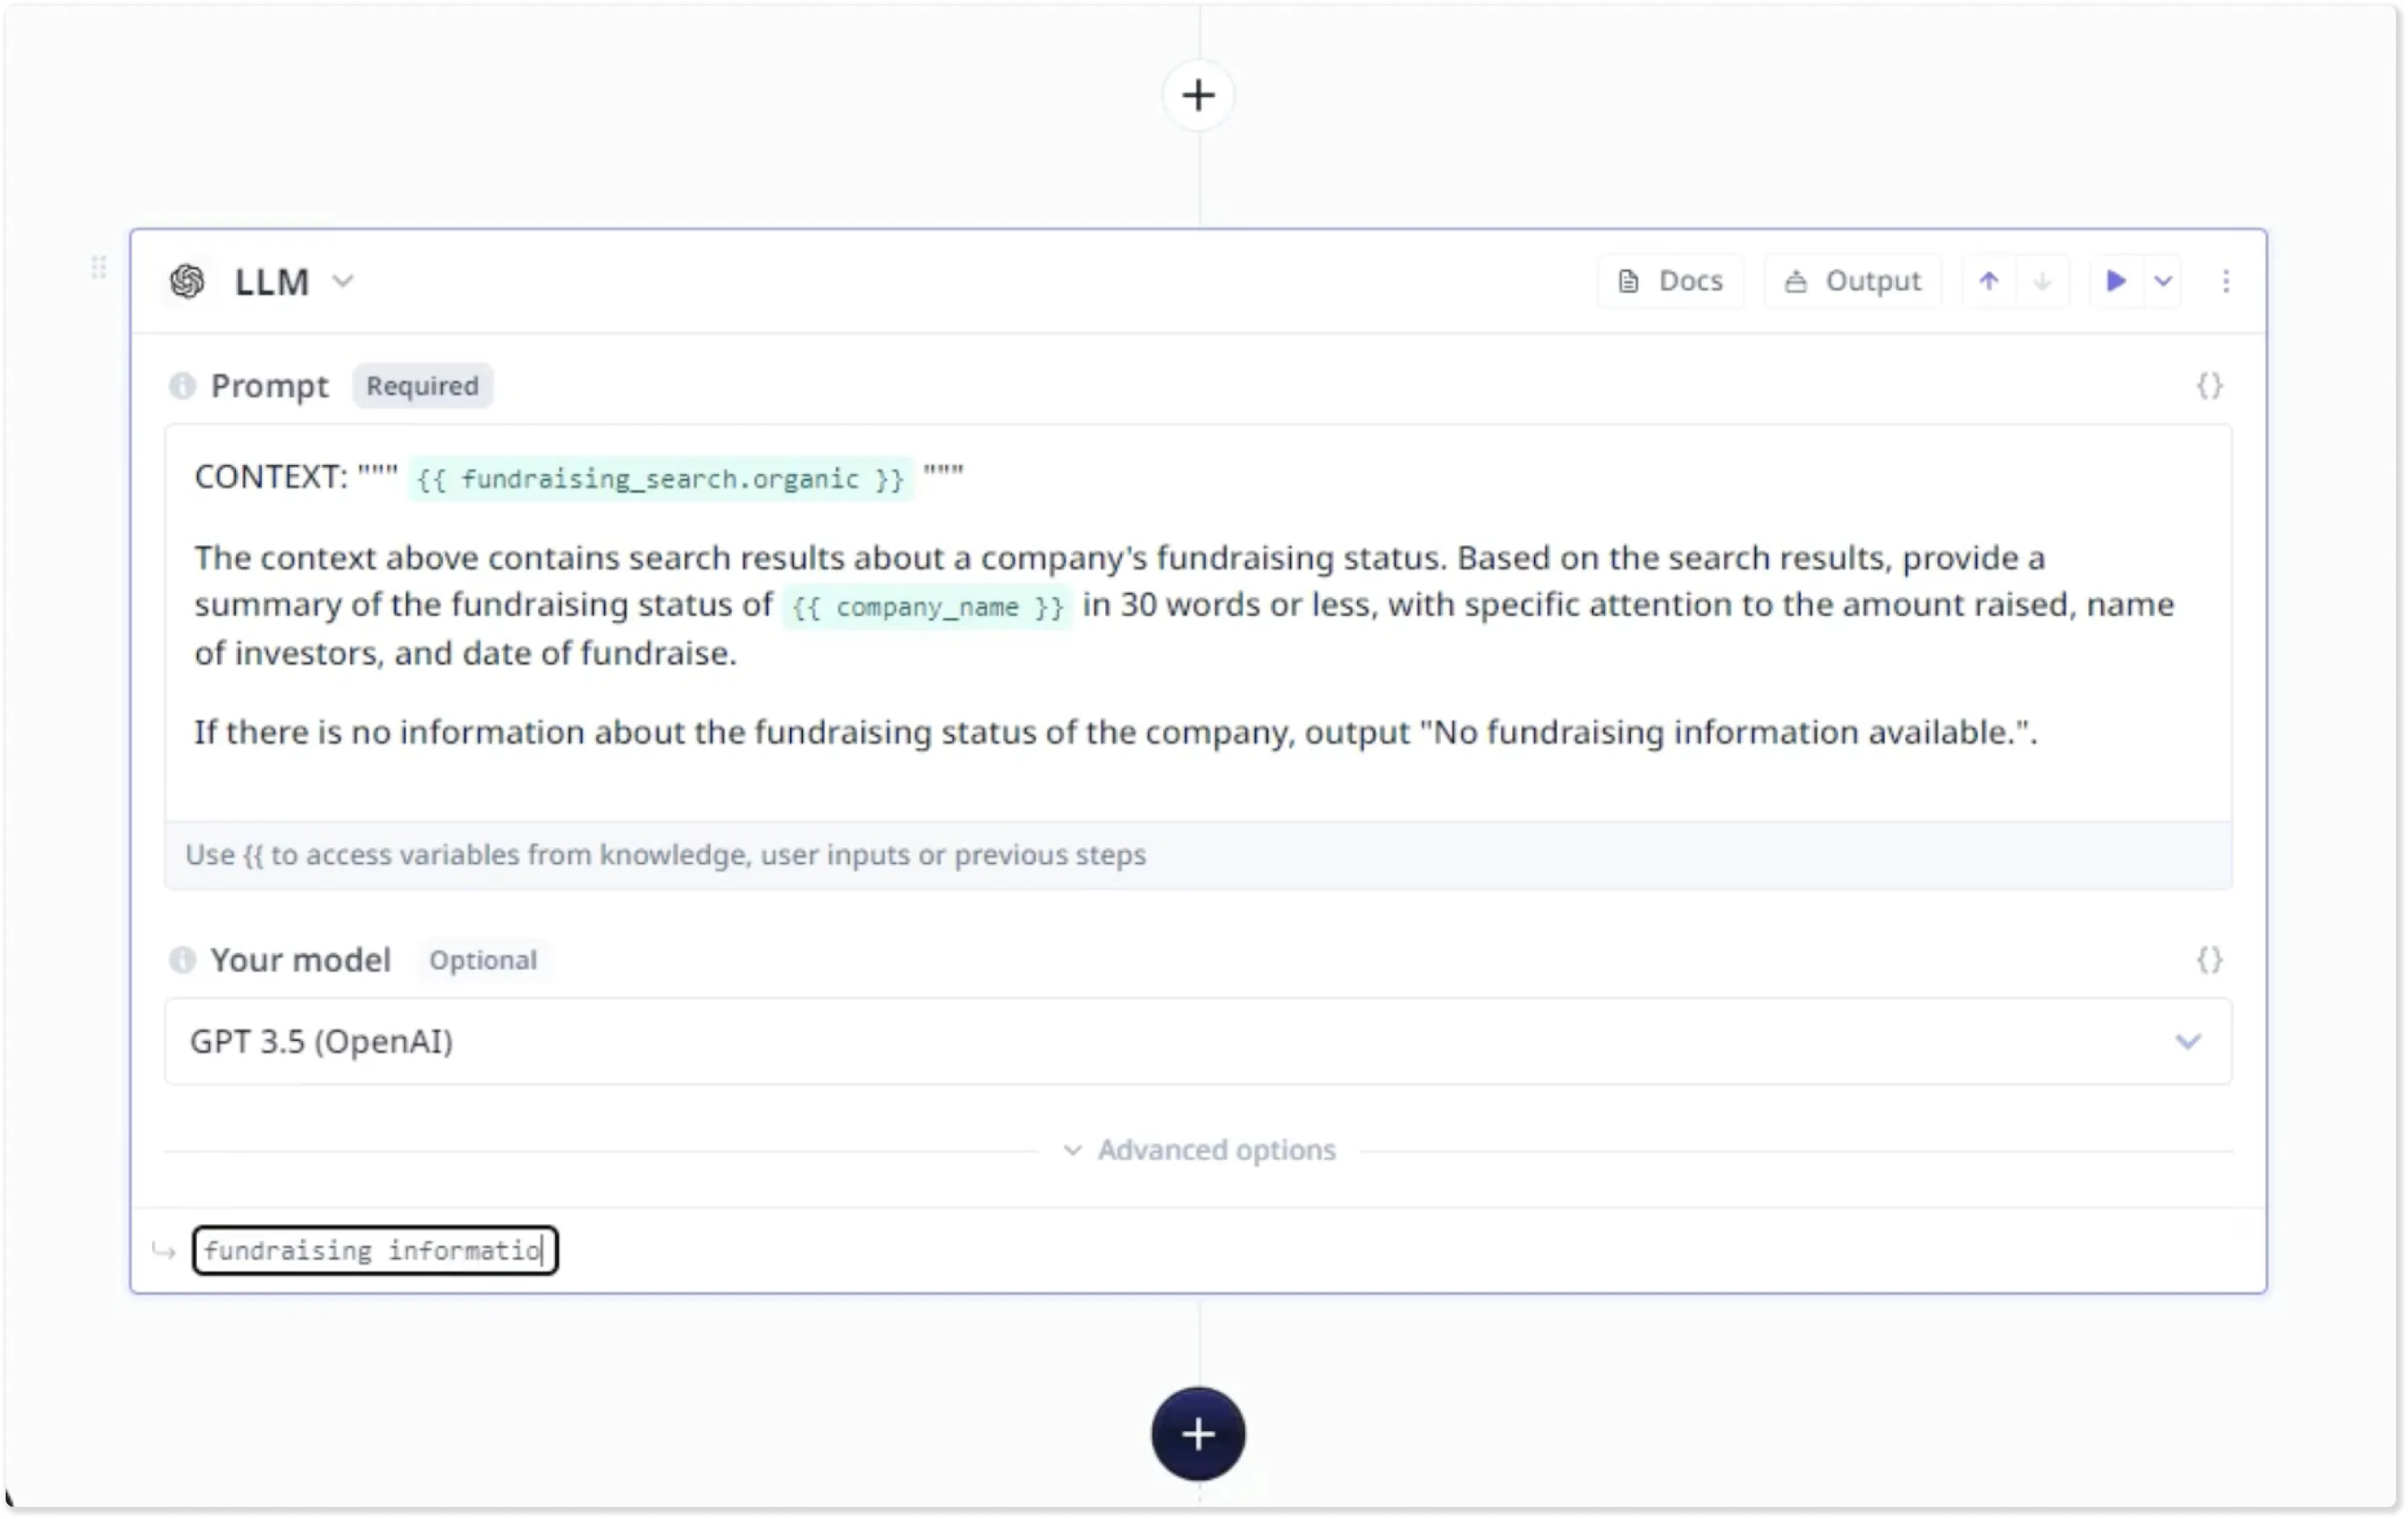
Task: Open the Docs button
Action: pyautogui.click(x=1670, y=281)
